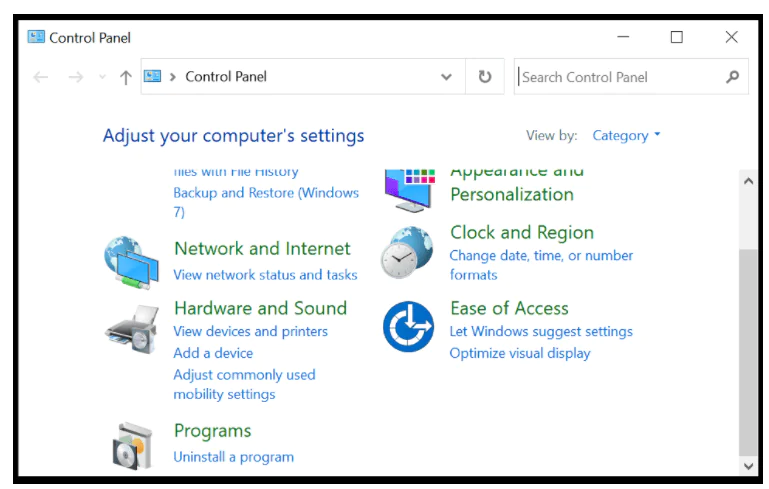This screenshot has height=489, width=769.
Task: Expand the address bar history dropdown
Action: [x=446, y=77]
